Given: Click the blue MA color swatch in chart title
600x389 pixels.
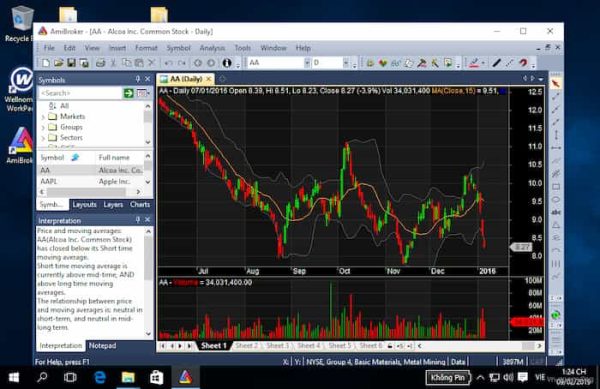Looking at the screenshot, I should click(x=503, y=91).
